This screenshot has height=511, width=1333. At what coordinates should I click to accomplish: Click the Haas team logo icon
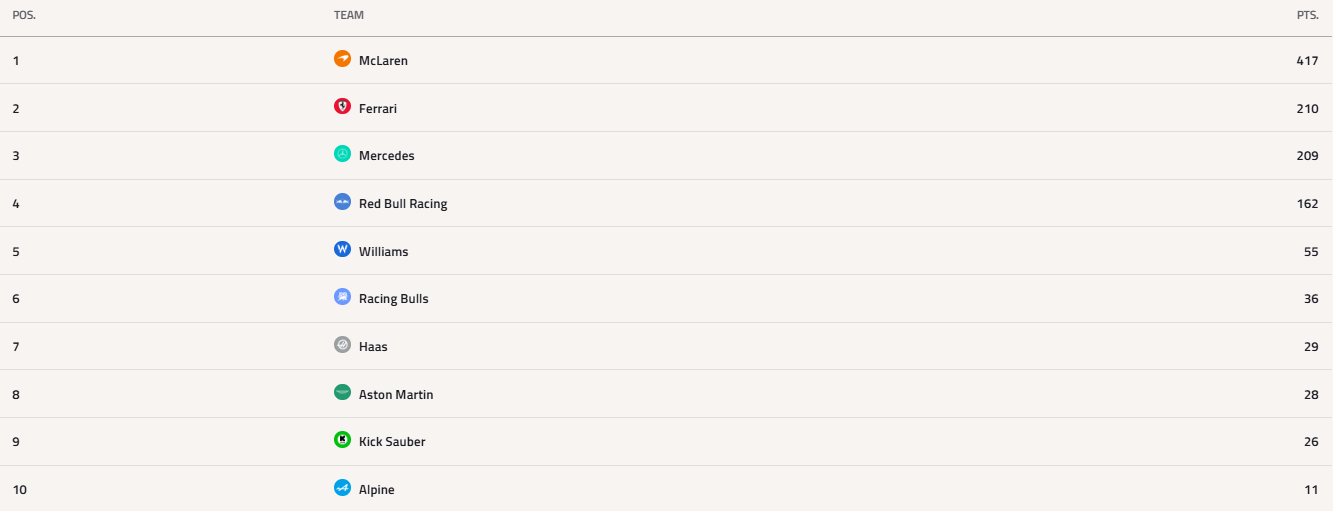click(x=342, y=345)
